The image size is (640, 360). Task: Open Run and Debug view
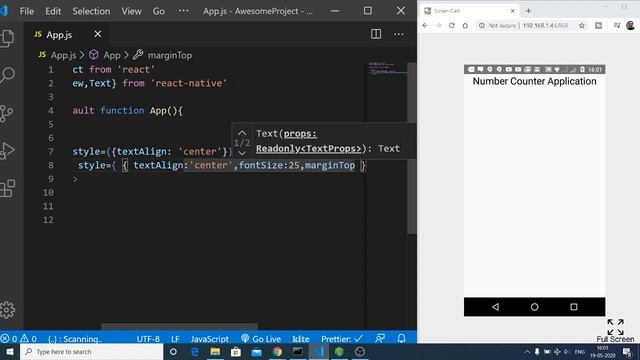[8, 151]
